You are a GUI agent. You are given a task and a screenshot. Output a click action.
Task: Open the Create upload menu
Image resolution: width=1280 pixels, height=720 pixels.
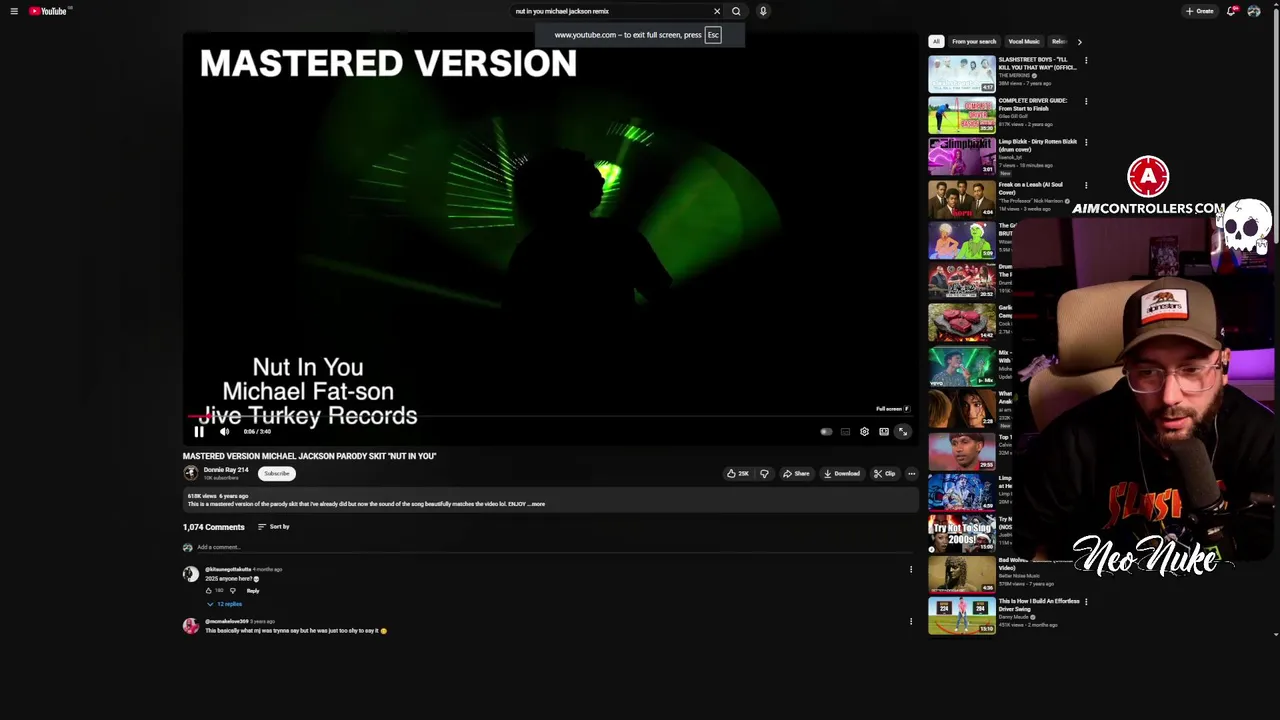click(1199, 11)
